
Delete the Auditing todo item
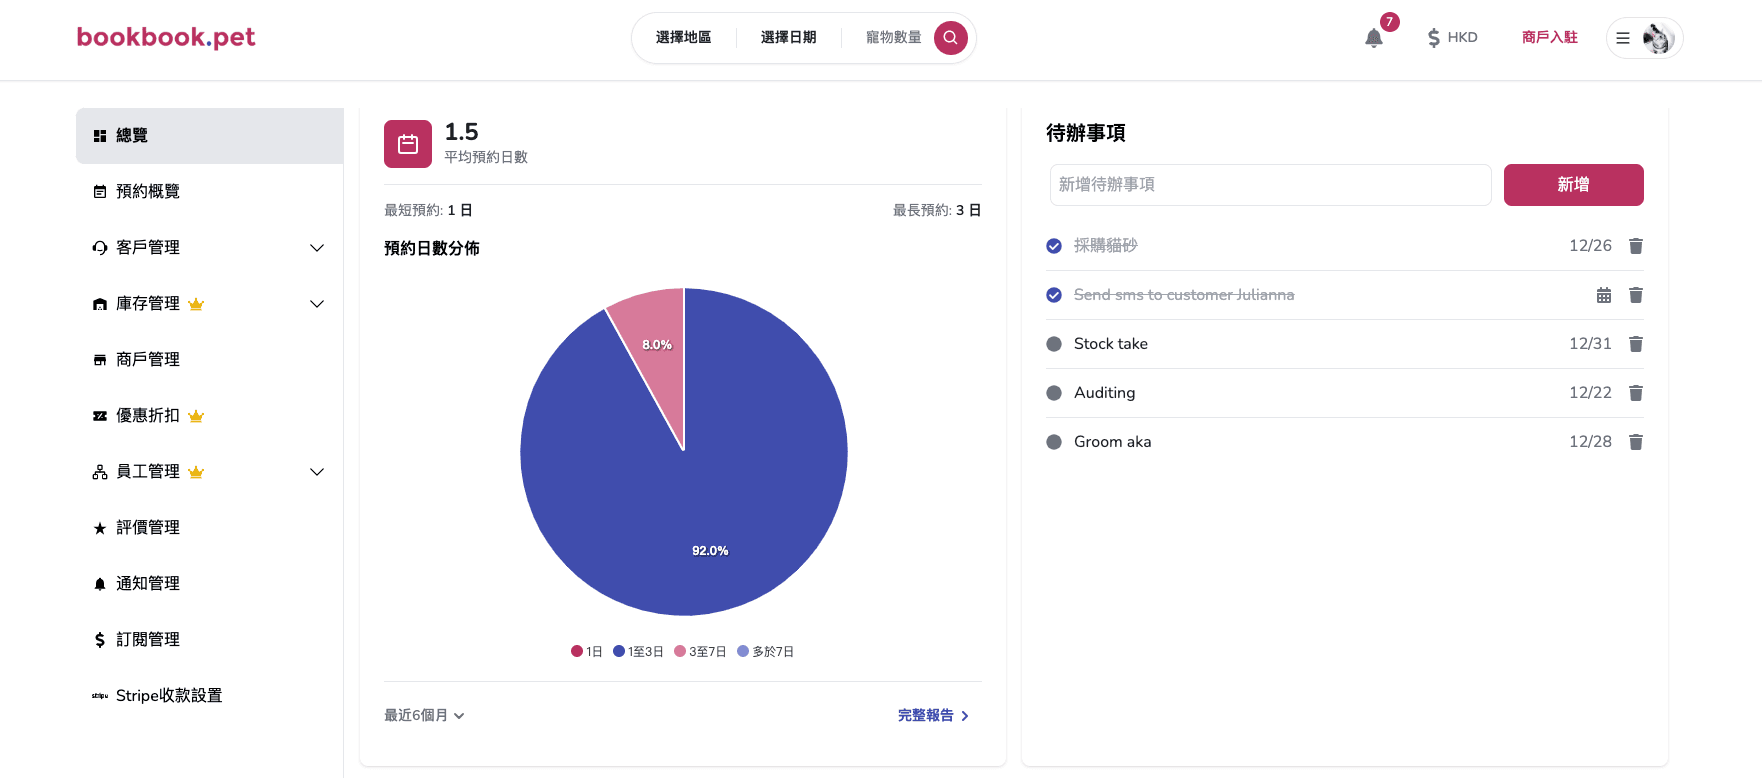coord(1636,393)
